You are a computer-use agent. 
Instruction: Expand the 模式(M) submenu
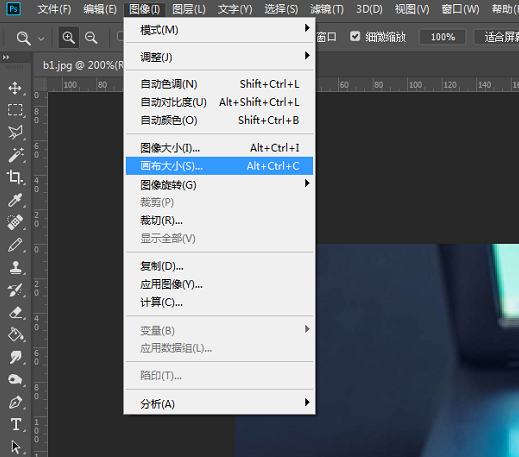(219, 30)
